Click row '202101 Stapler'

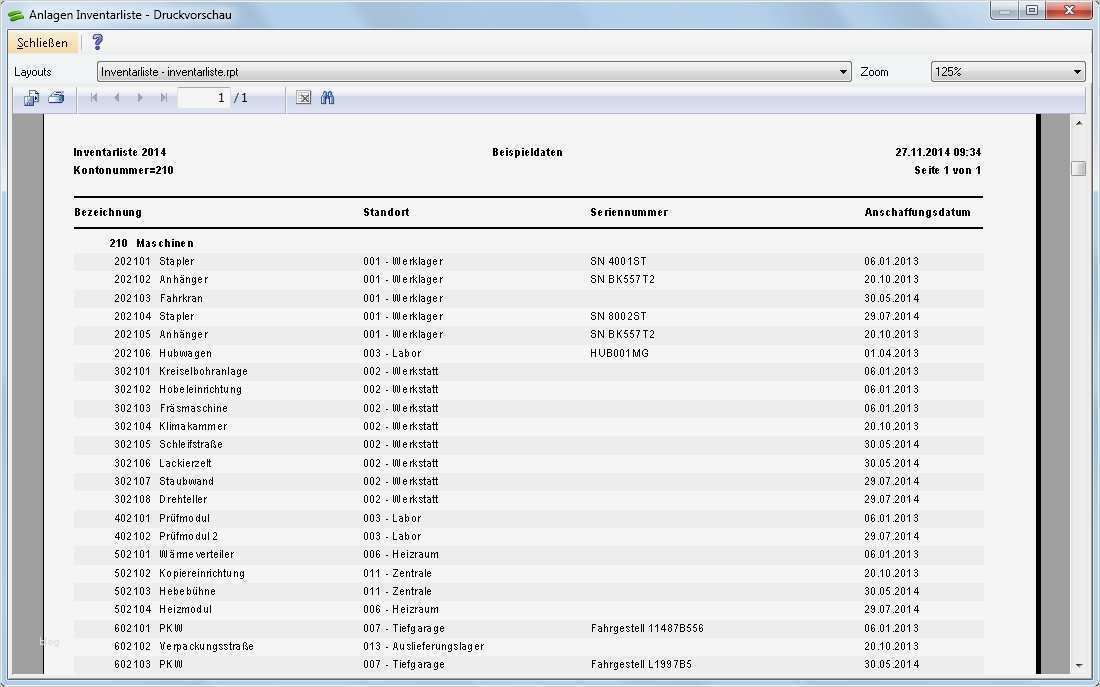[528, 261]
